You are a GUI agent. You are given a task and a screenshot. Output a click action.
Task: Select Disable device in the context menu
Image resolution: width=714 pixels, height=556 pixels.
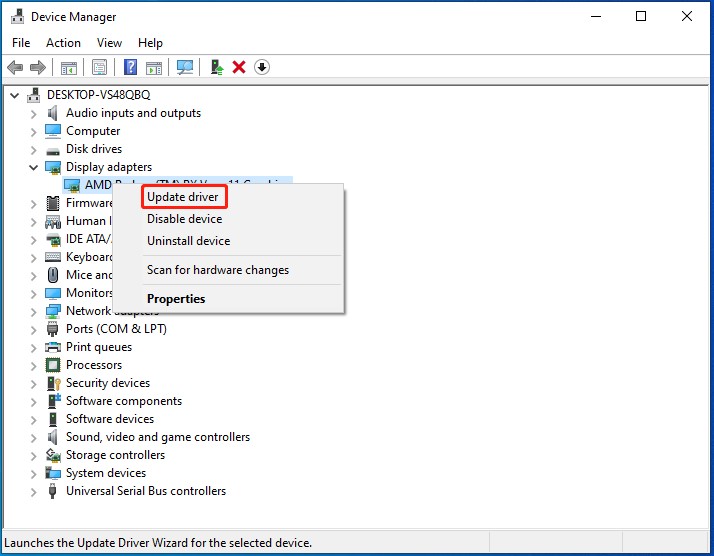[x=184, y=219]
